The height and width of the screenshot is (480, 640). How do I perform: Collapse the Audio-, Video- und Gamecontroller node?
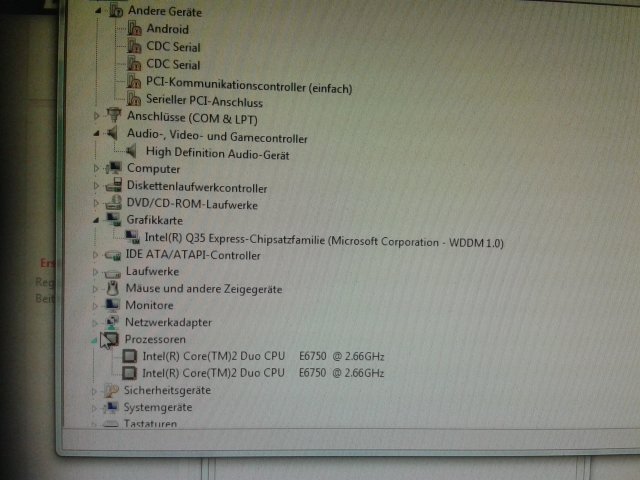[96, 133]
